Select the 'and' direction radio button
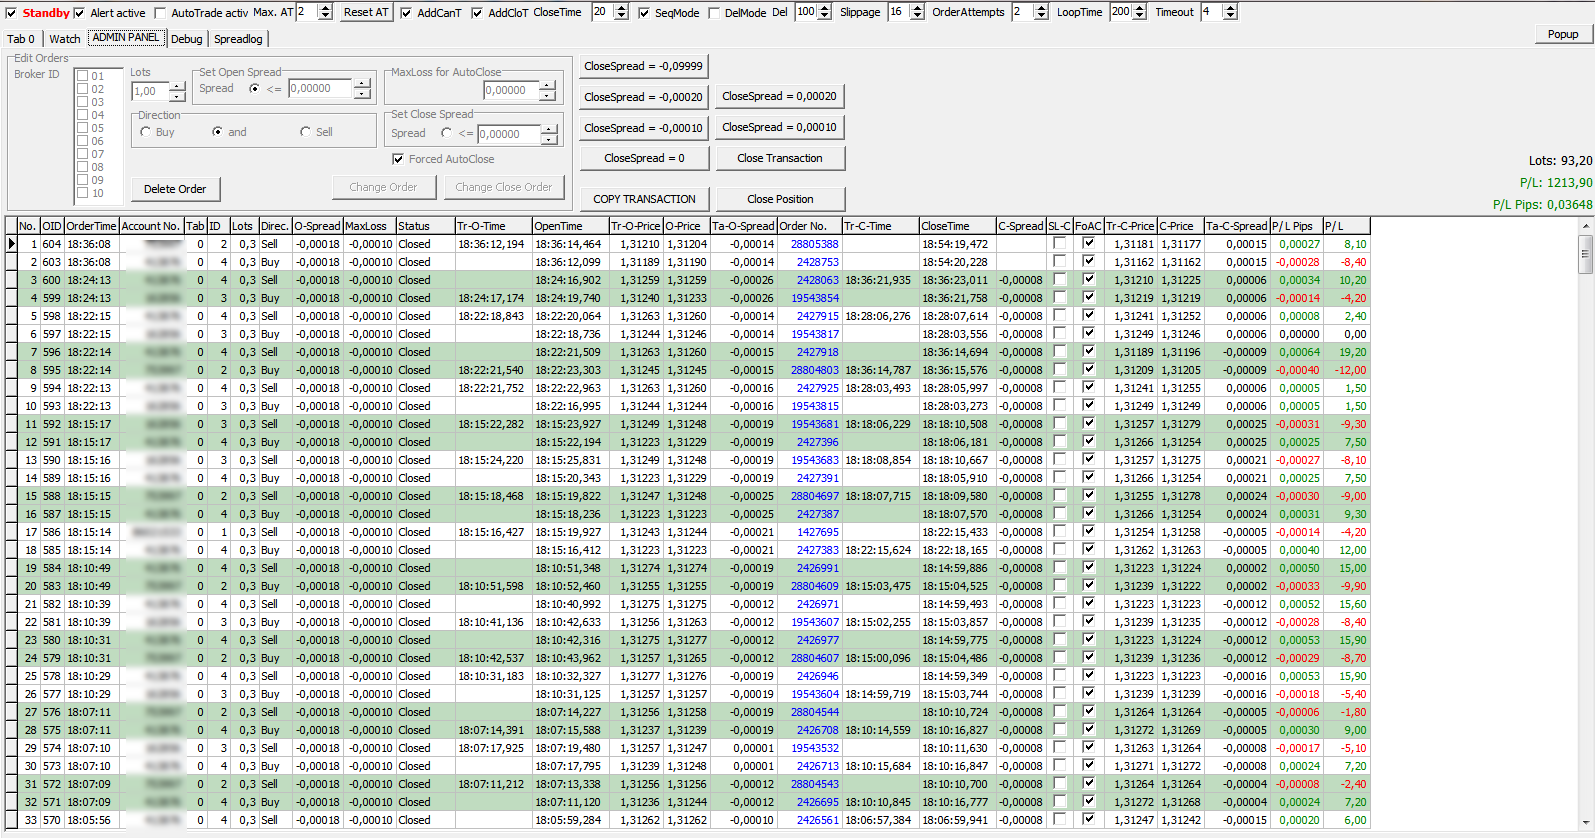This screenshot has width=1595, height=838. (217, 132)
